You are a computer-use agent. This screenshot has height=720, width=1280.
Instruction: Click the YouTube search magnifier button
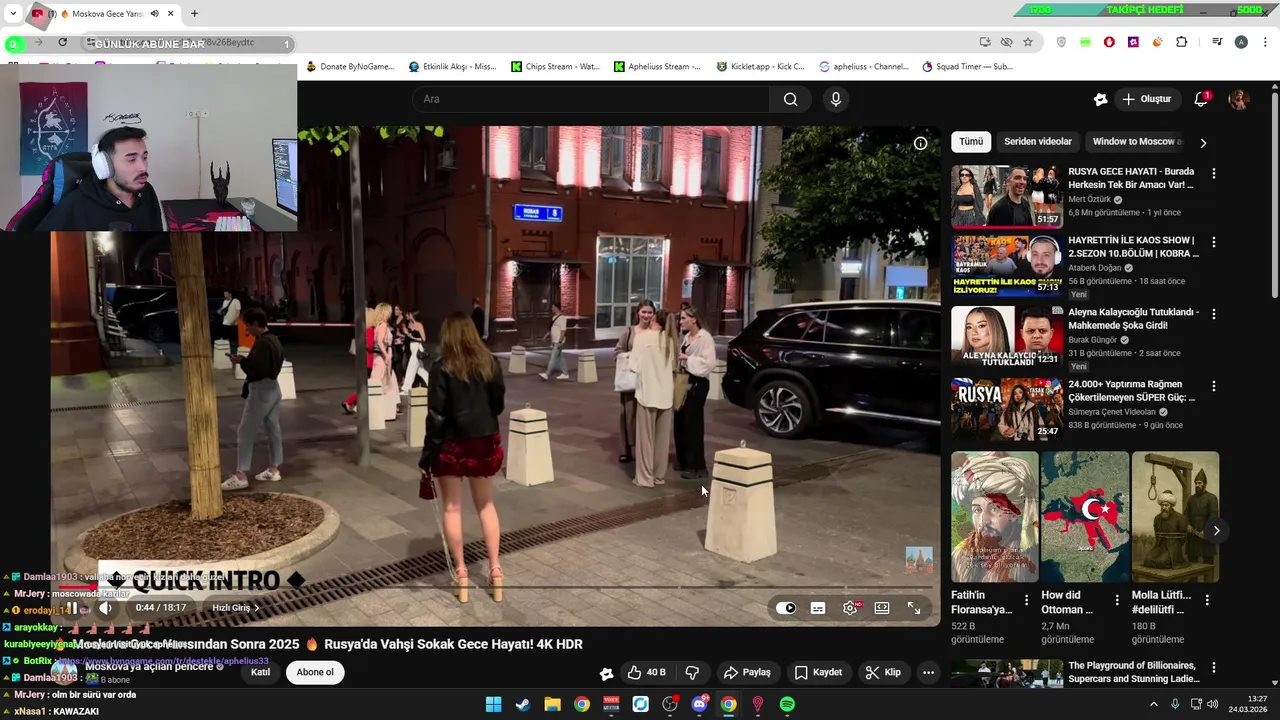(790, 99)
